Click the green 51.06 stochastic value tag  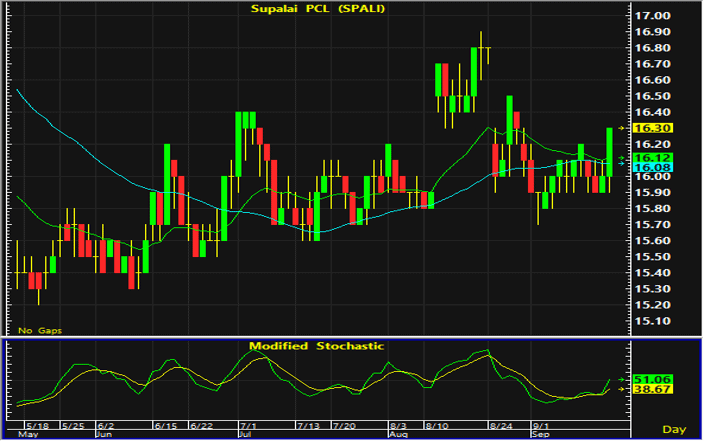pos(652,379)
